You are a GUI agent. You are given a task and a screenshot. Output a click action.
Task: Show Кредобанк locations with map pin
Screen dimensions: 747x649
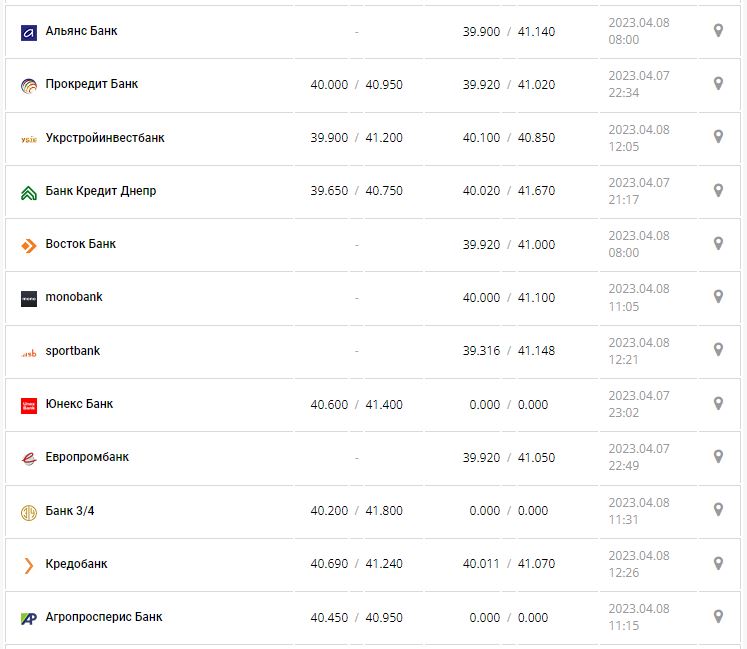coord(718,563)
